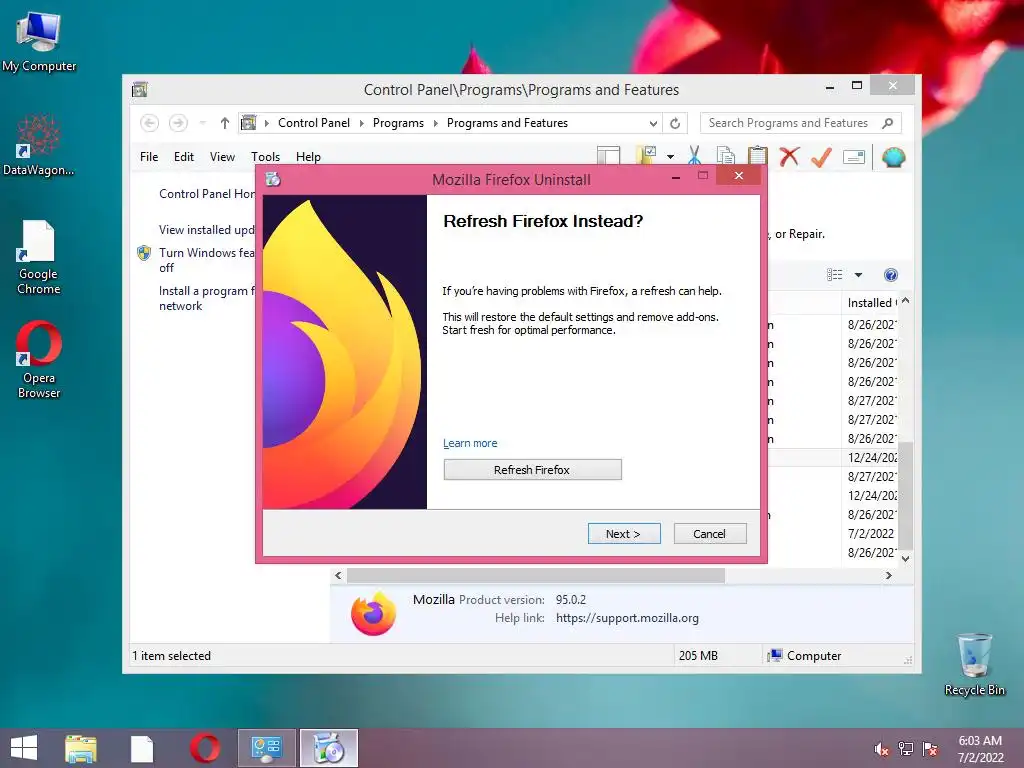Viewport: 1024px width, 768px height.
Task: Open the Tools menu
Action: 265,157
